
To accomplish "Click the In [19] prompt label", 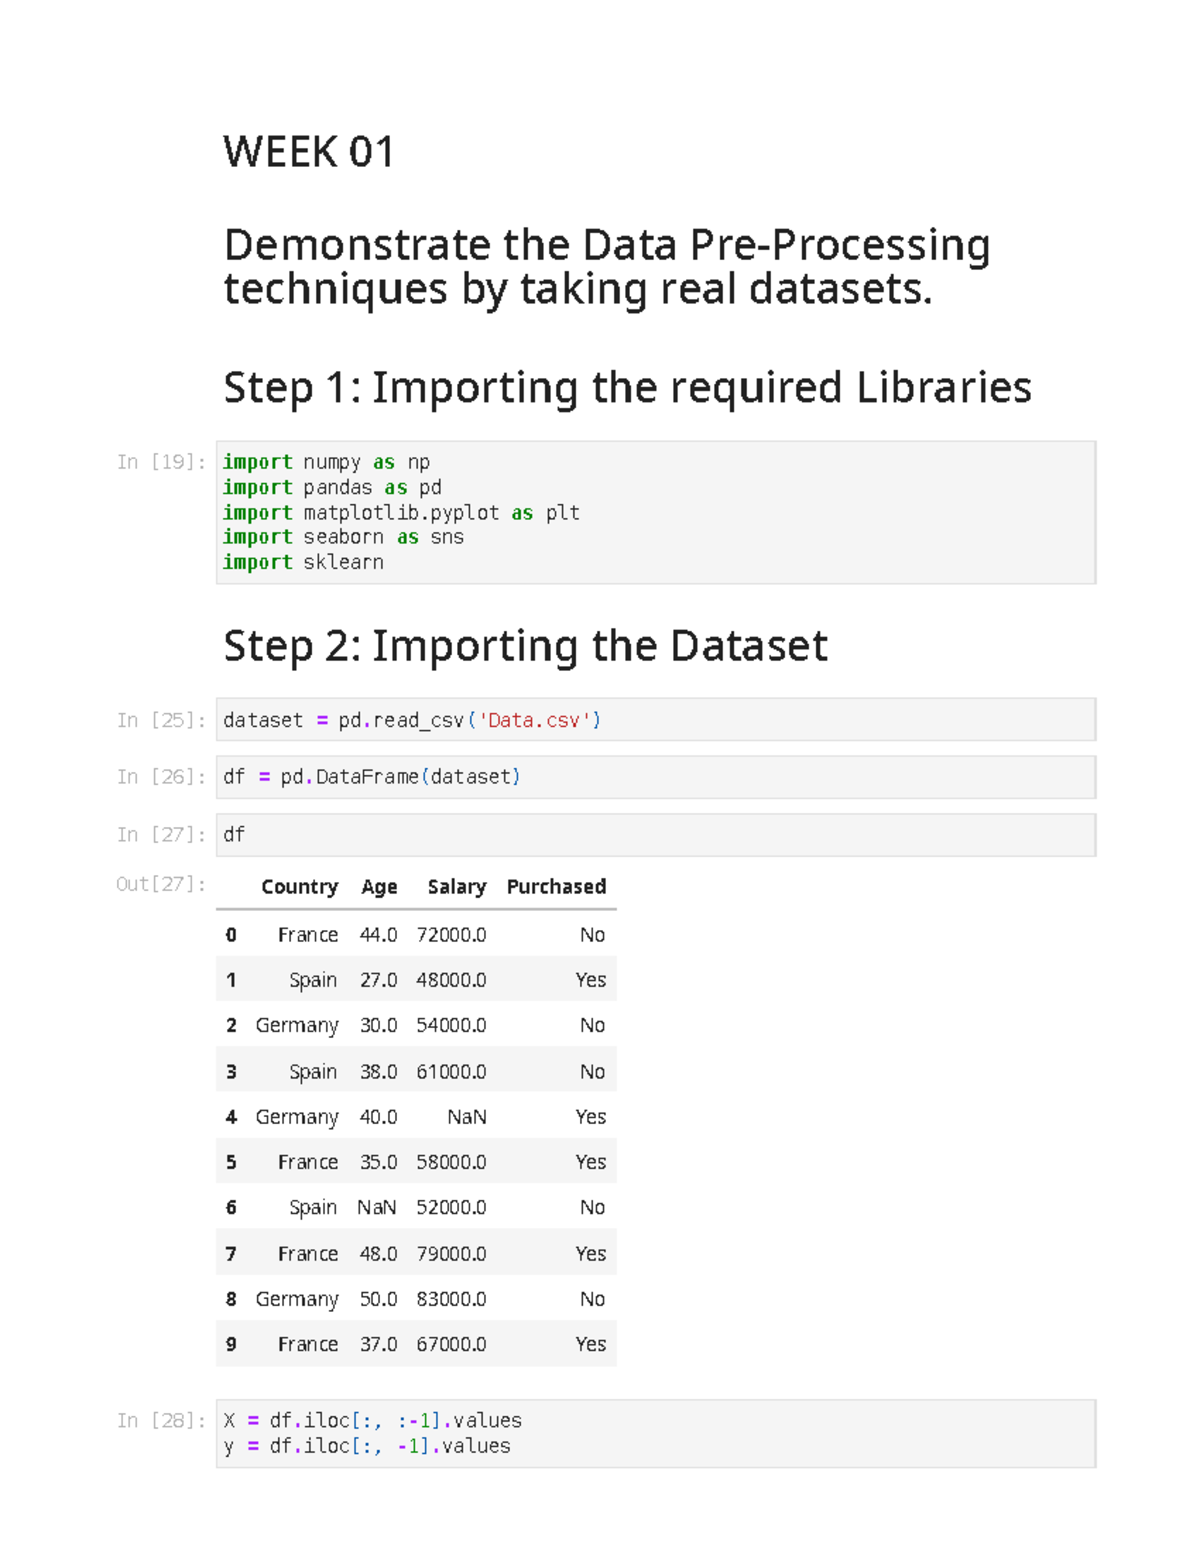I will pyautogui.click(x=161, y=462).
